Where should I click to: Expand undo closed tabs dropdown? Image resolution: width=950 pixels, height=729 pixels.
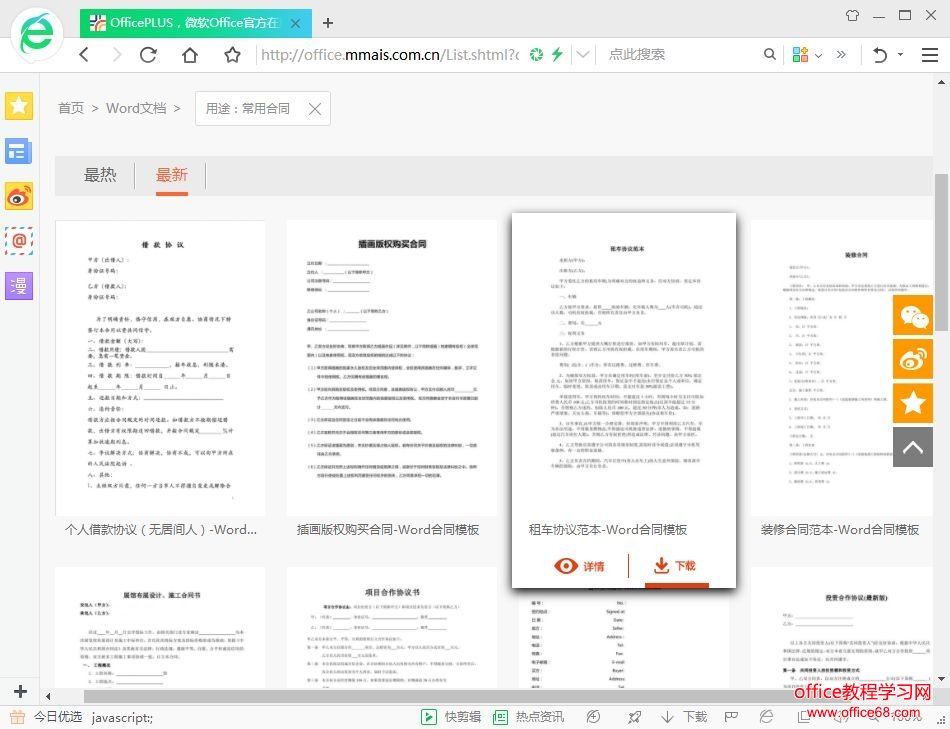pos(900,55)
